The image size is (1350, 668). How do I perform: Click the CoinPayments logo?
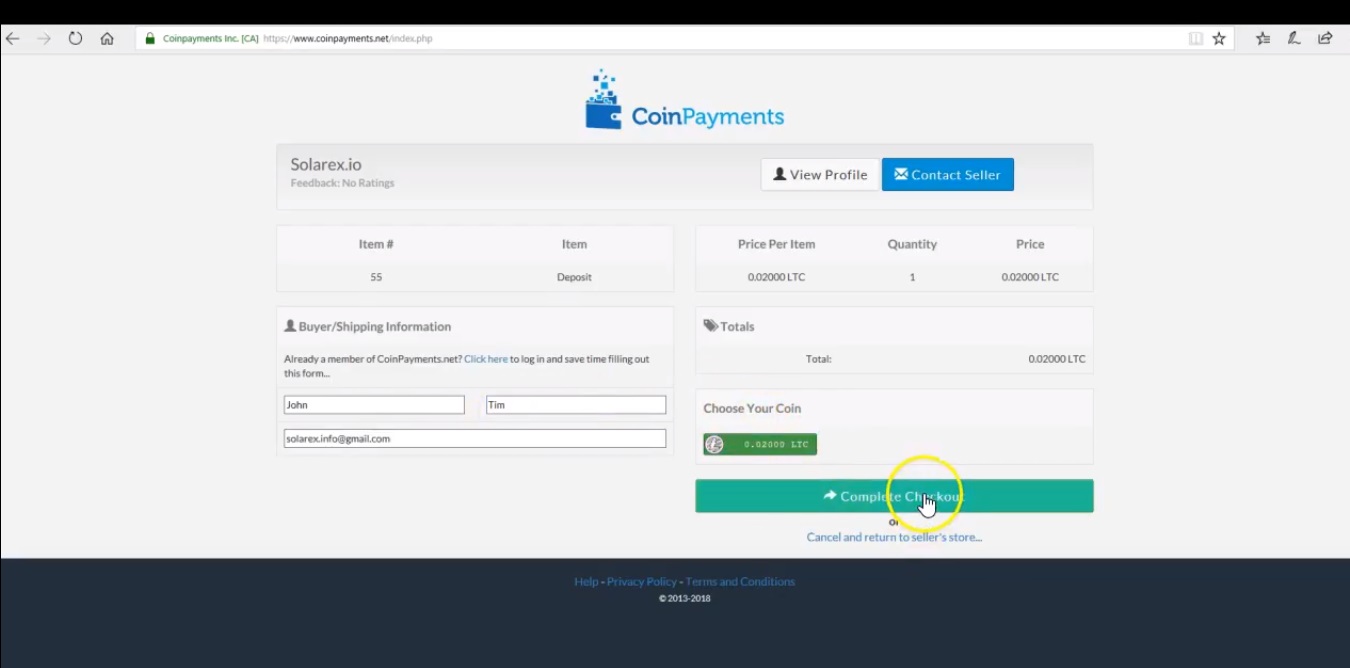click(x=684, y=100)
